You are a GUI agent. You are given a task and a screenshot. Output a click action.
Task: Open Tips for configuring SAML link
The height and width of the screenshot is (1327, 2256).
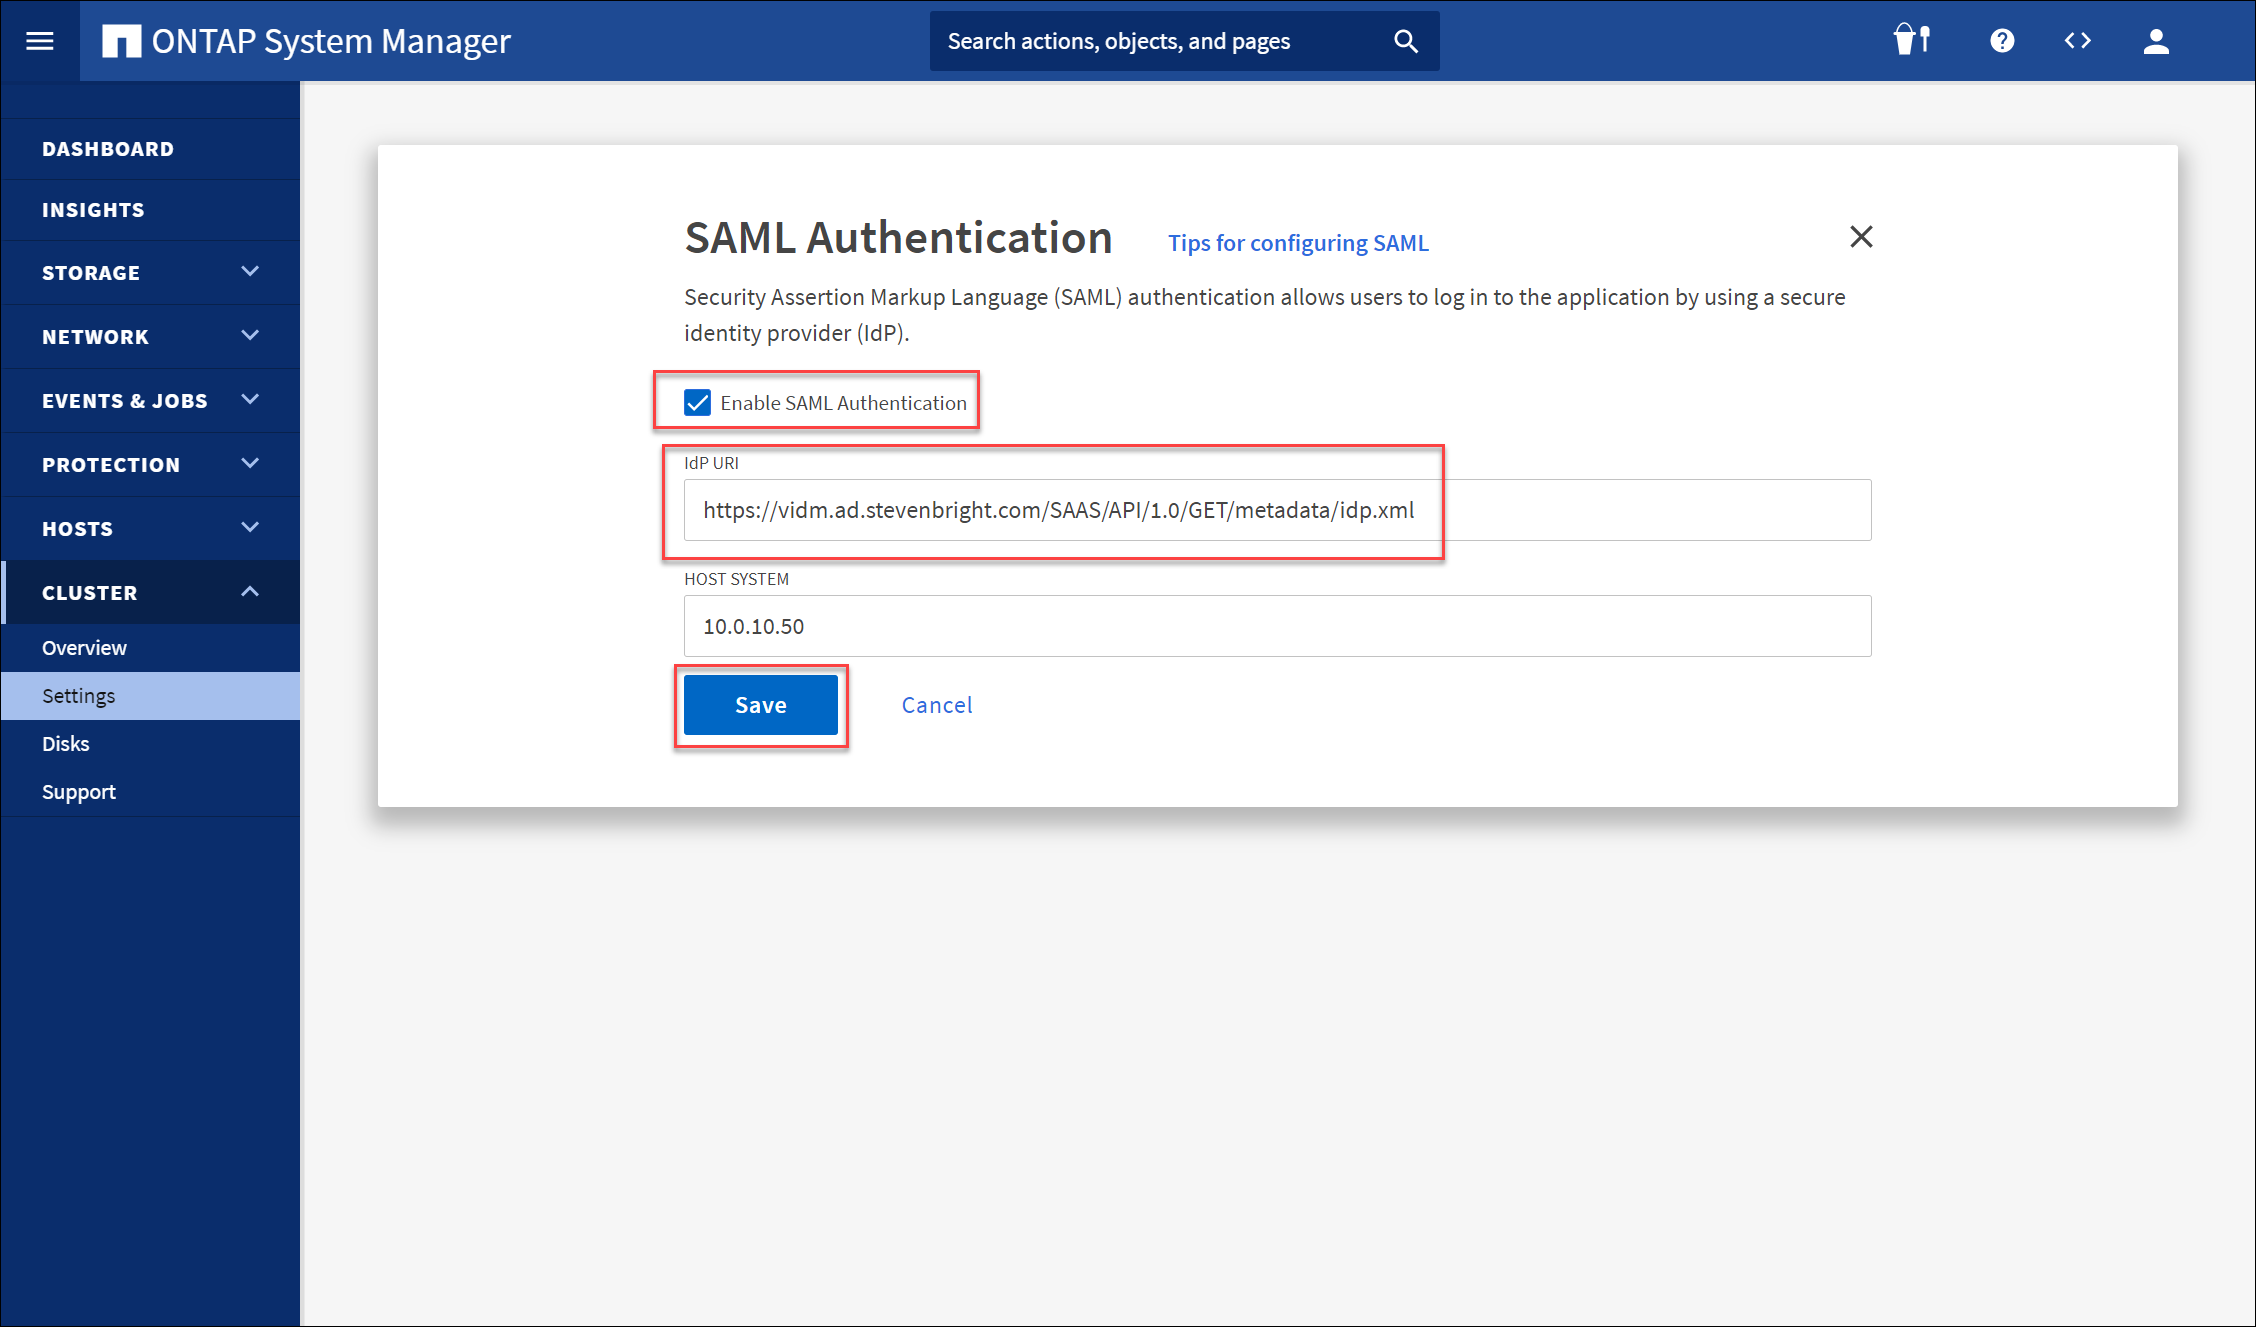1297,243
